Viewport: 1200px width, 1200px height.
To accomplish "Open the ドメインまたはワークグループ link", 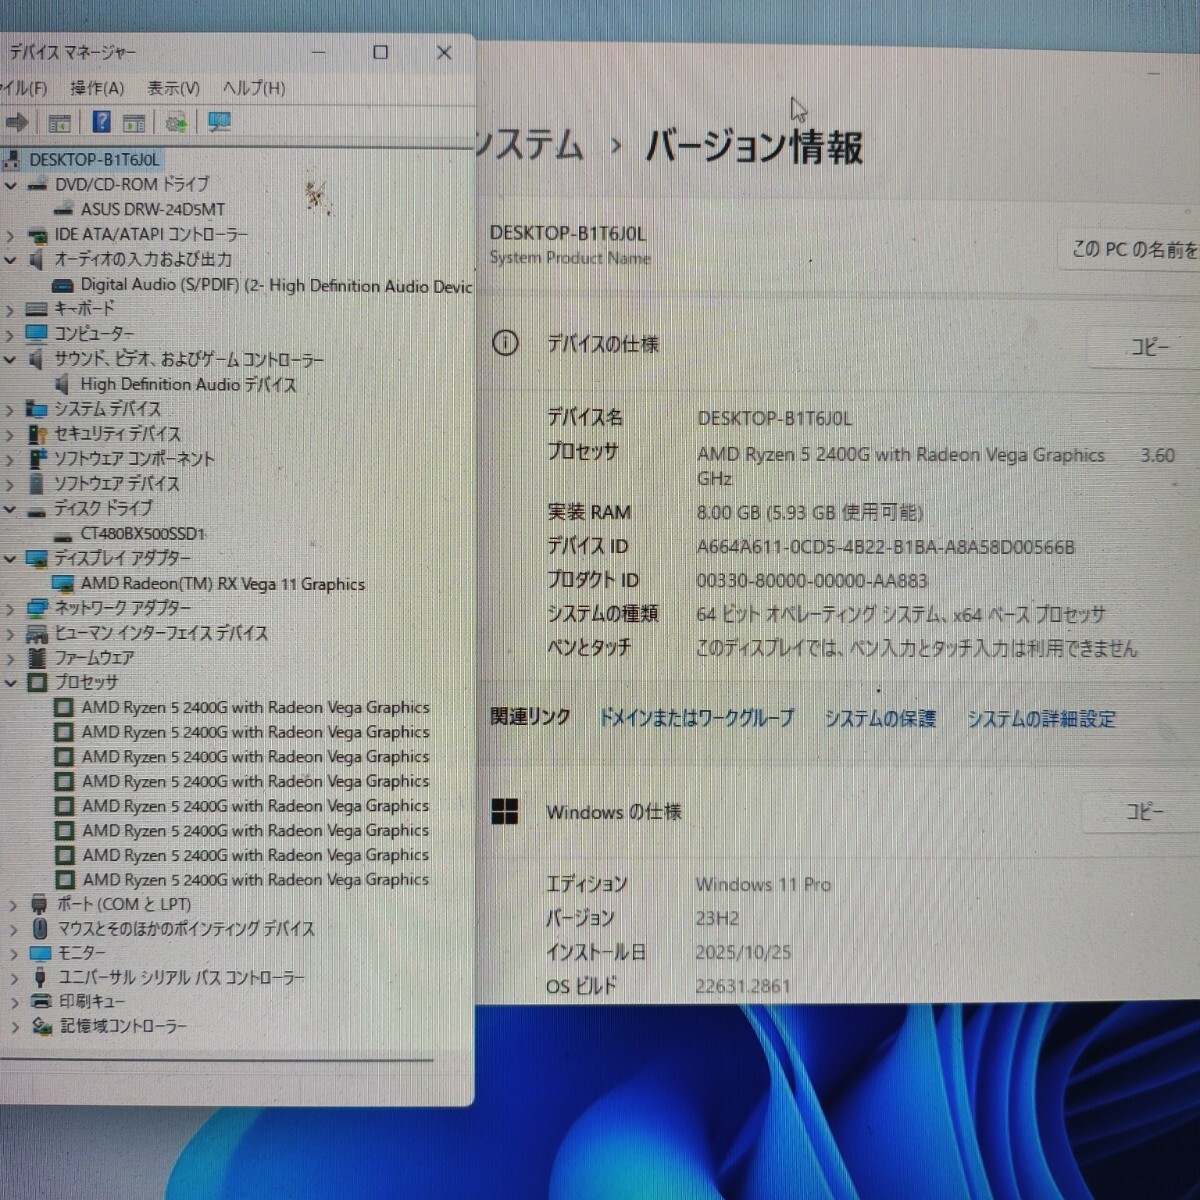I will click(696, 718).
